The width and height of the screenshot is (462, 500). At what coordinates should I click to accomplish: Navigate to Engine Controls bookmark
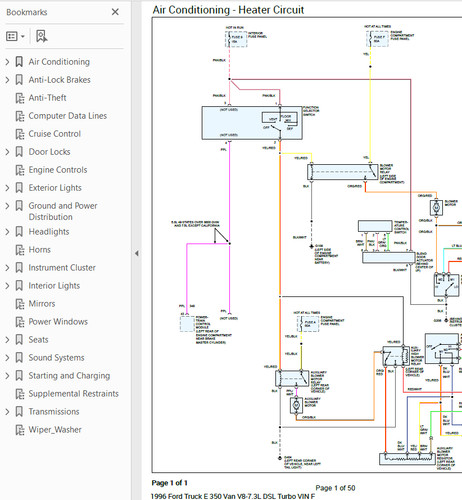pos(58,170)
